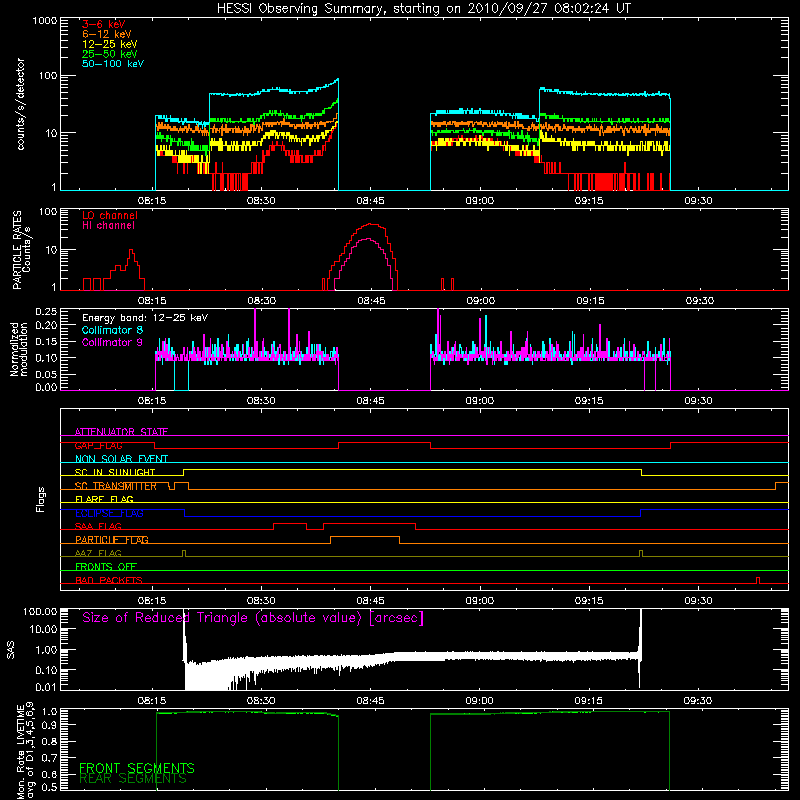Select the green 25-50 keV legend label

[x=110, y=54]
